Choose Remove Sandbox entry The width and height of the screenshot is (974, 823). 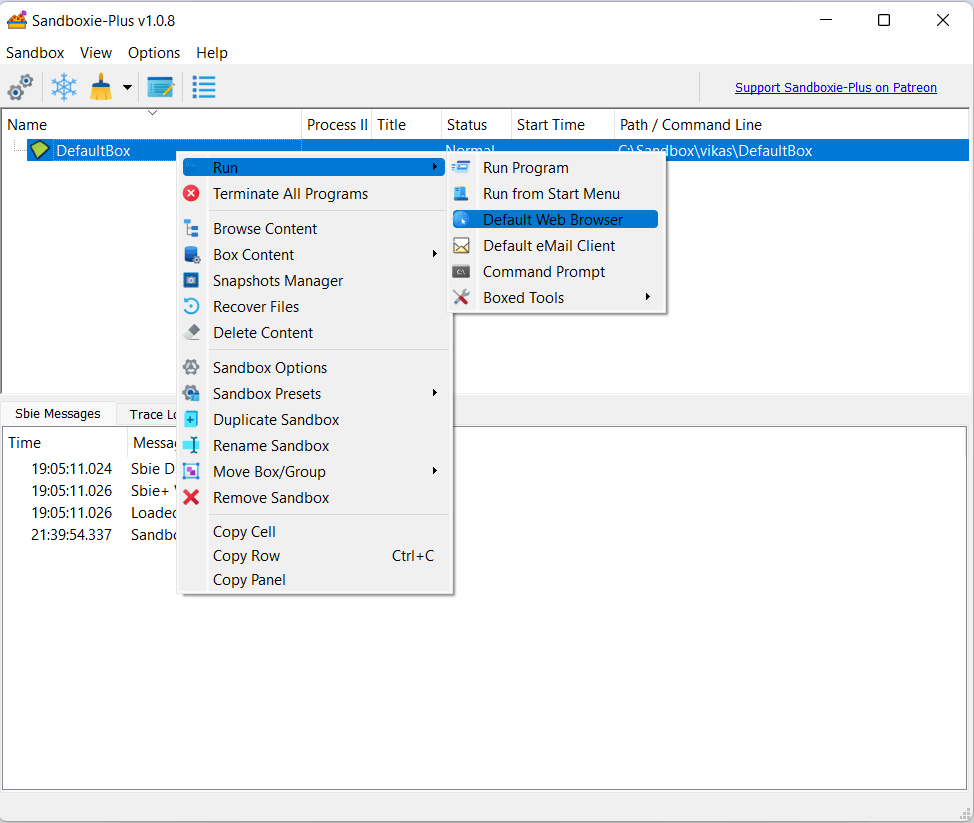314,498
